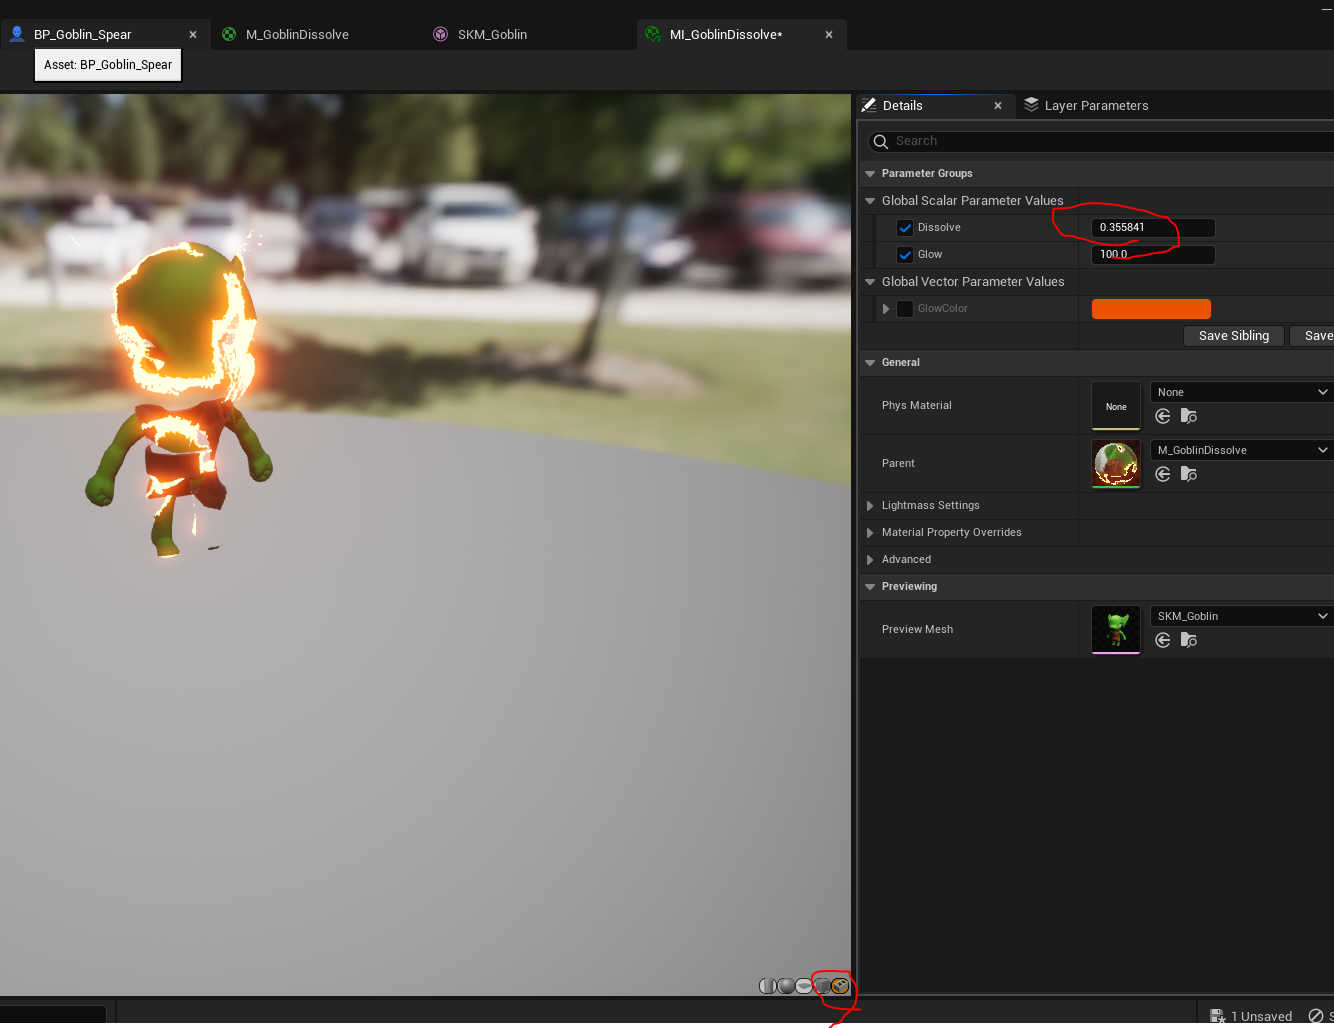Viewport: 1334px width, 1028px height.
Task: Click the Glow value field 100.0
Action: 1153,255
